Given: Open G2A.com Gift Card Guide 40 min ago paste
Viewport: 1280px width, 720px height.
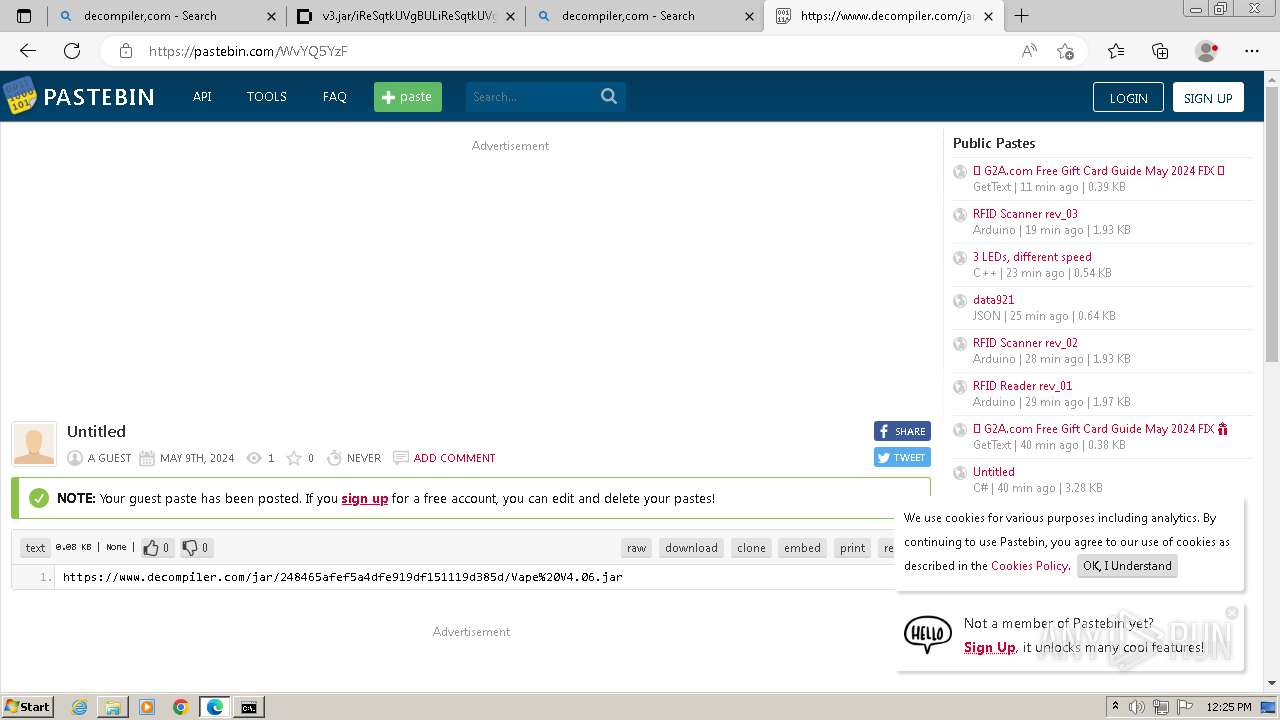Looking at the screenshot, I should [1100, 429].
